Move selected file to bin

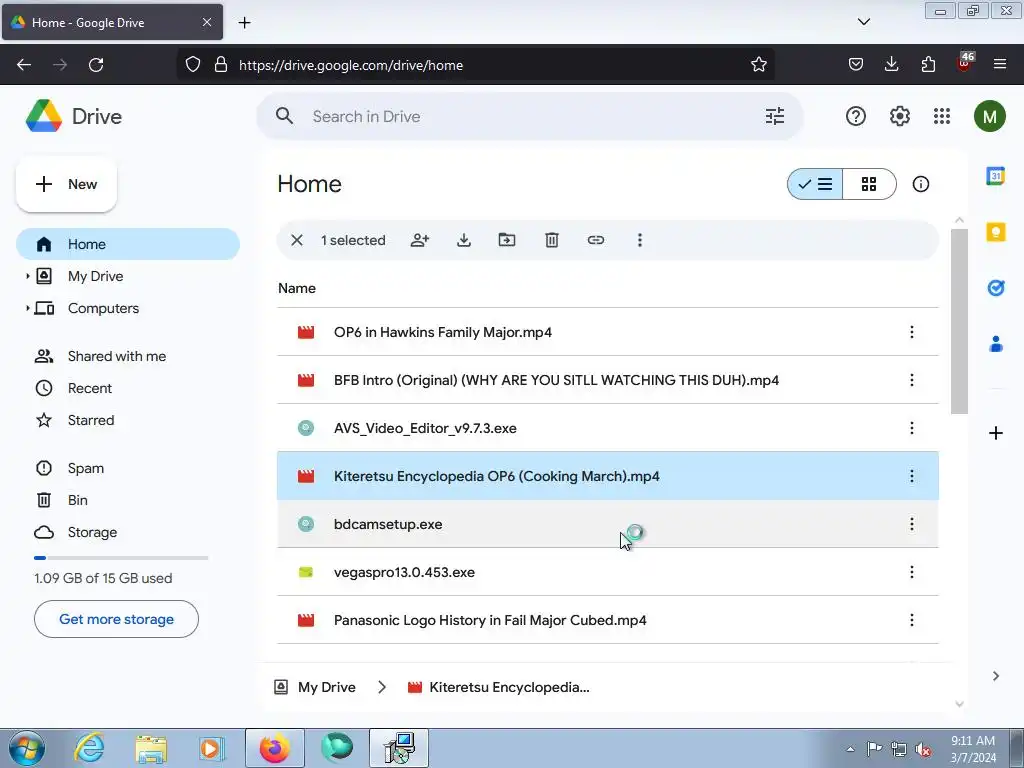coord(552,240)
